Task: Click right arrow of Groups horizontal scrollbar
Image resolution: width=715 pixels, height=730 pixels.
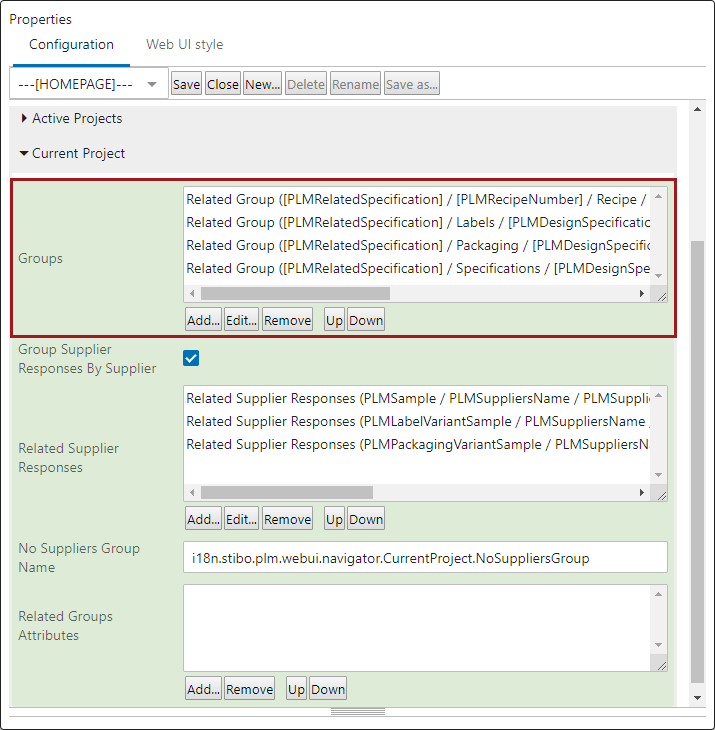Action: 642,293
